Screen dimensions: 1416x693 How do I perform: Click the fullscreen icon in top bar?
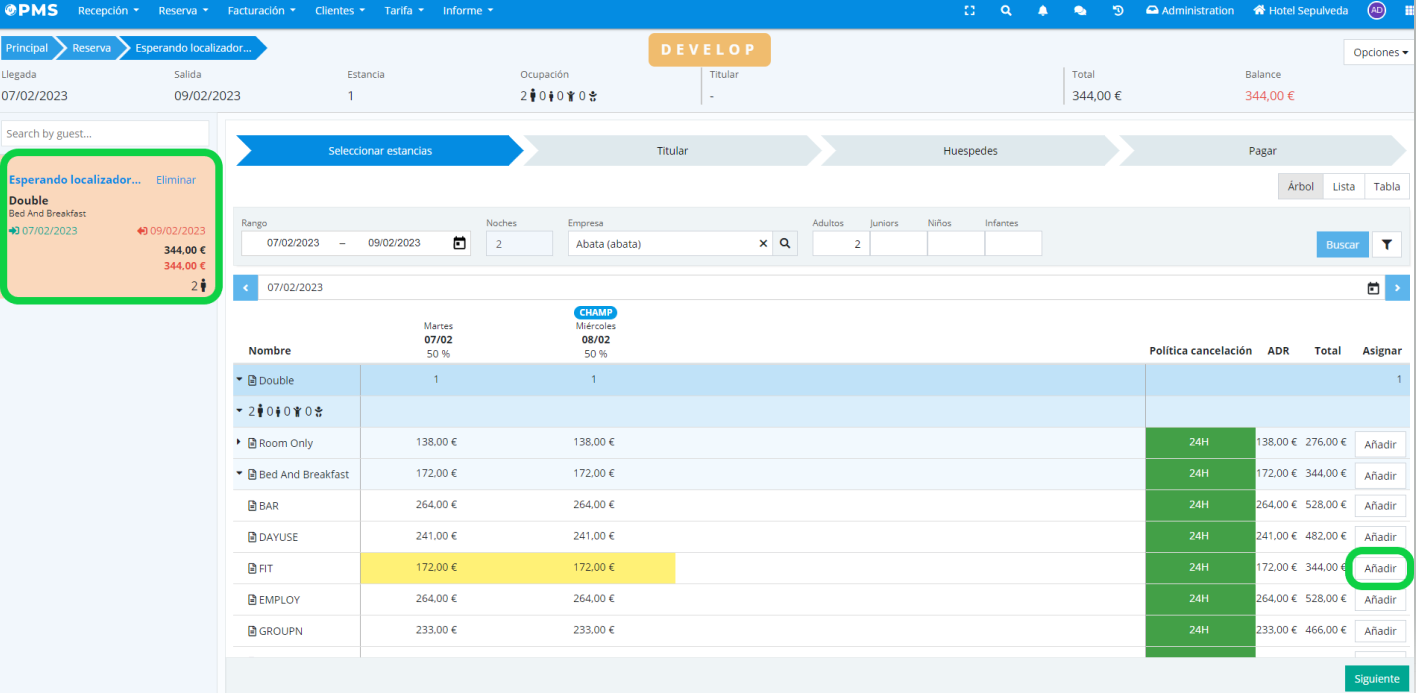[968, 11]
